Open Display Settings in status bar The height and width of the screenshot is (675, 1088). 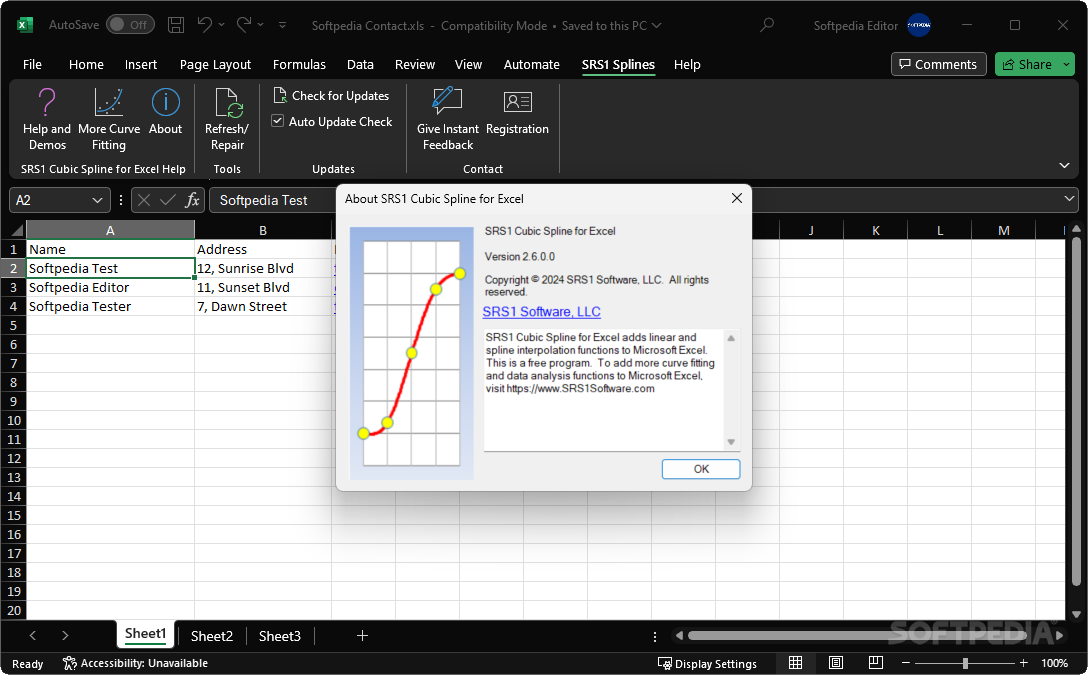point(707,664)
